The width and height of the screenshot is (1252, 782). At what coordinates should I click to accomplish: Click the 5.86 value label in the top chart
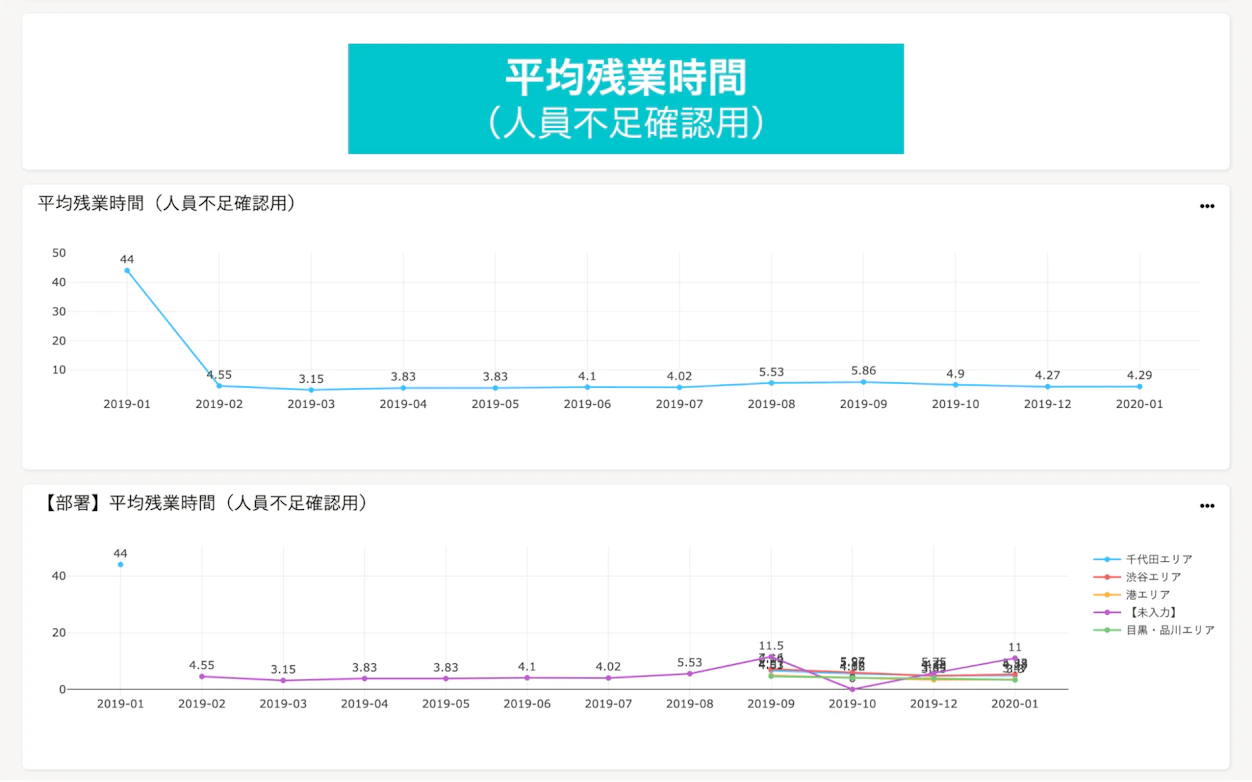pyautogui.click(x=863, y=371)
